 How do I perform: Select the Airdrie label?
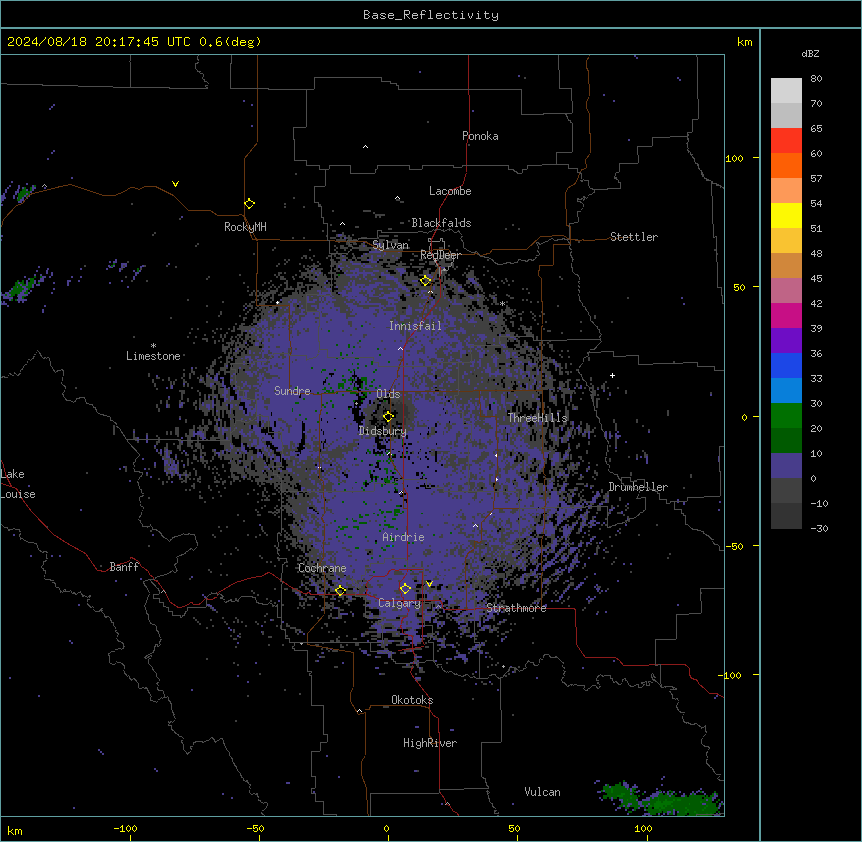[x=403, y=537]
